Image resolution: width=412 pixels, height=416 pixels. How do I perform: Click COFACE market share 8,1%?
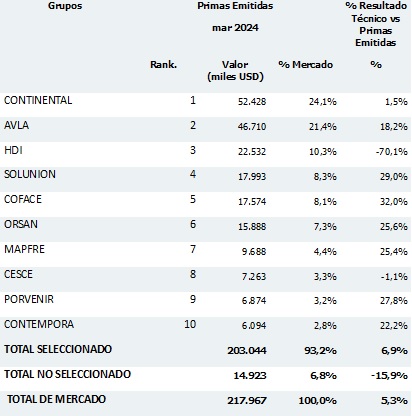(325, 201)
